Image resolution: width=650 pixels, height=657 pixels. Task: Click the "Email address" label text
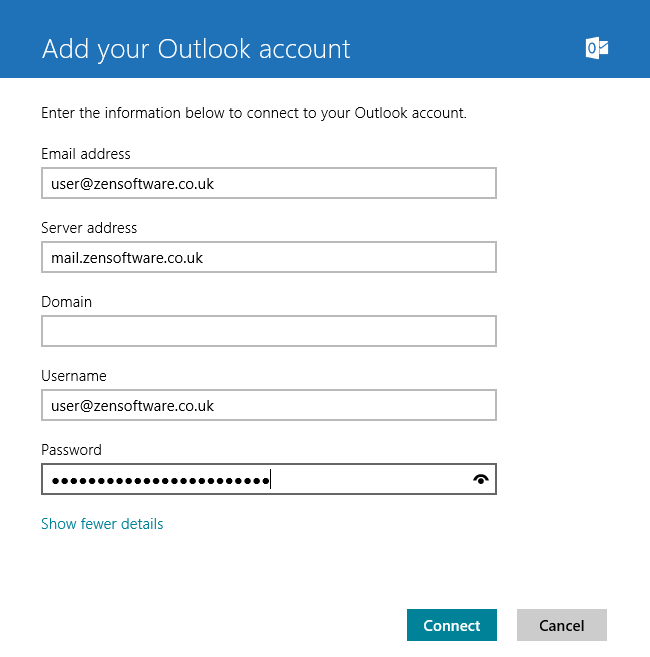(86, 154)
